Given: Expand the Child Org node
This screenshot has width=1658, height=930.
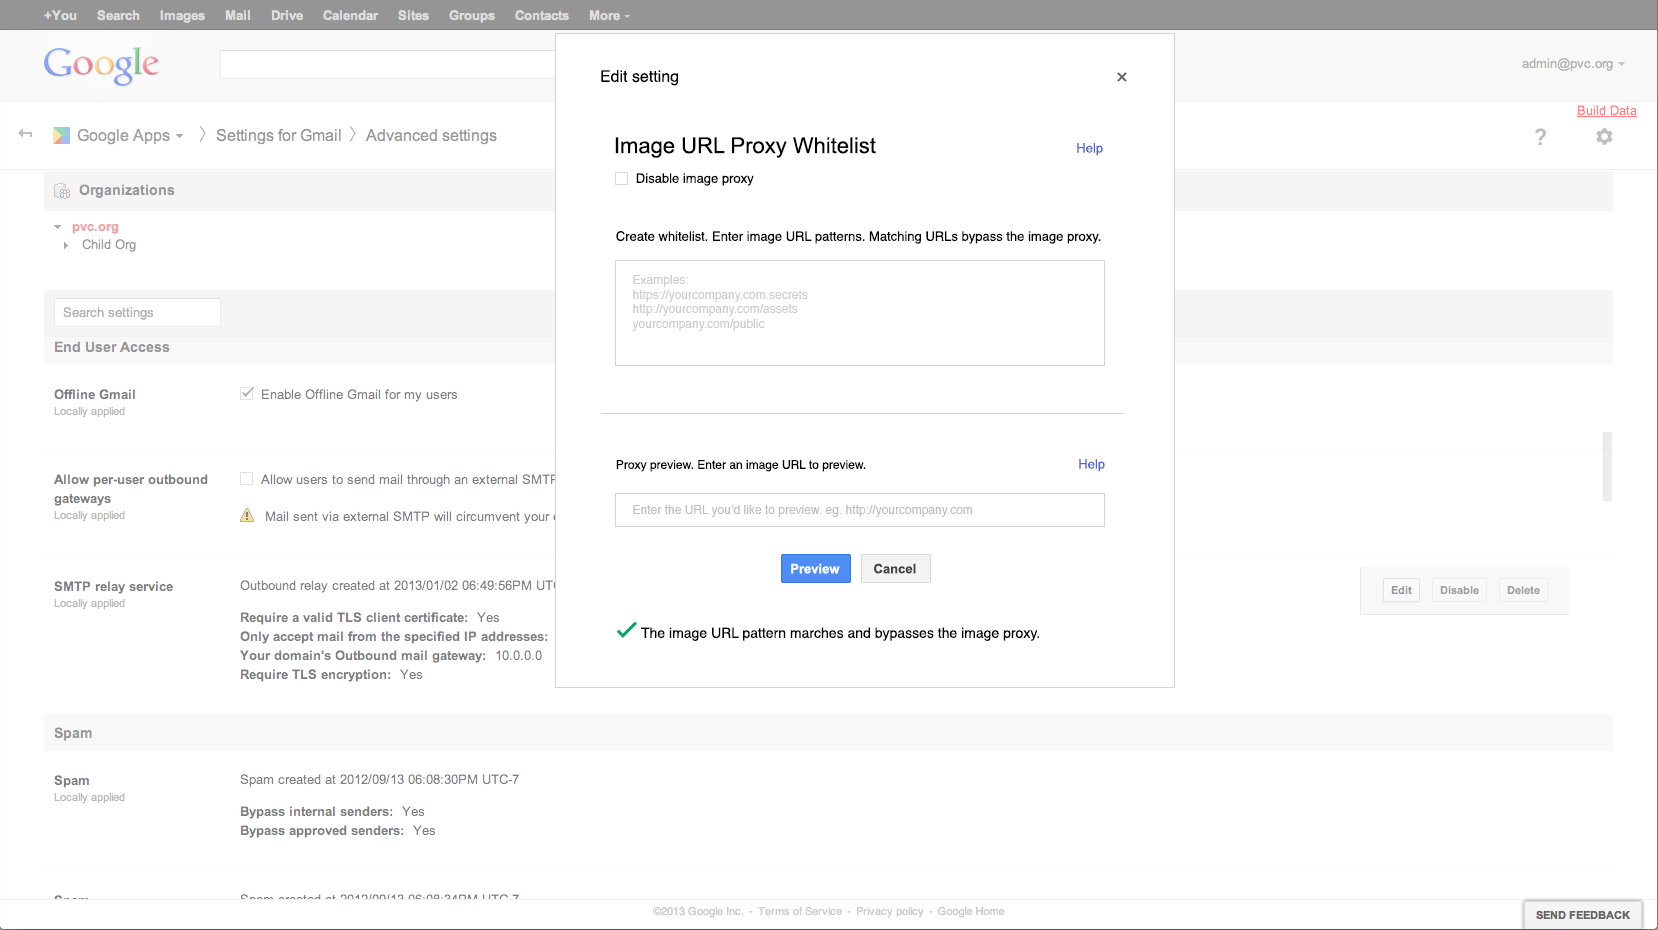Looking at the screenshot, I should click(66, 245).
